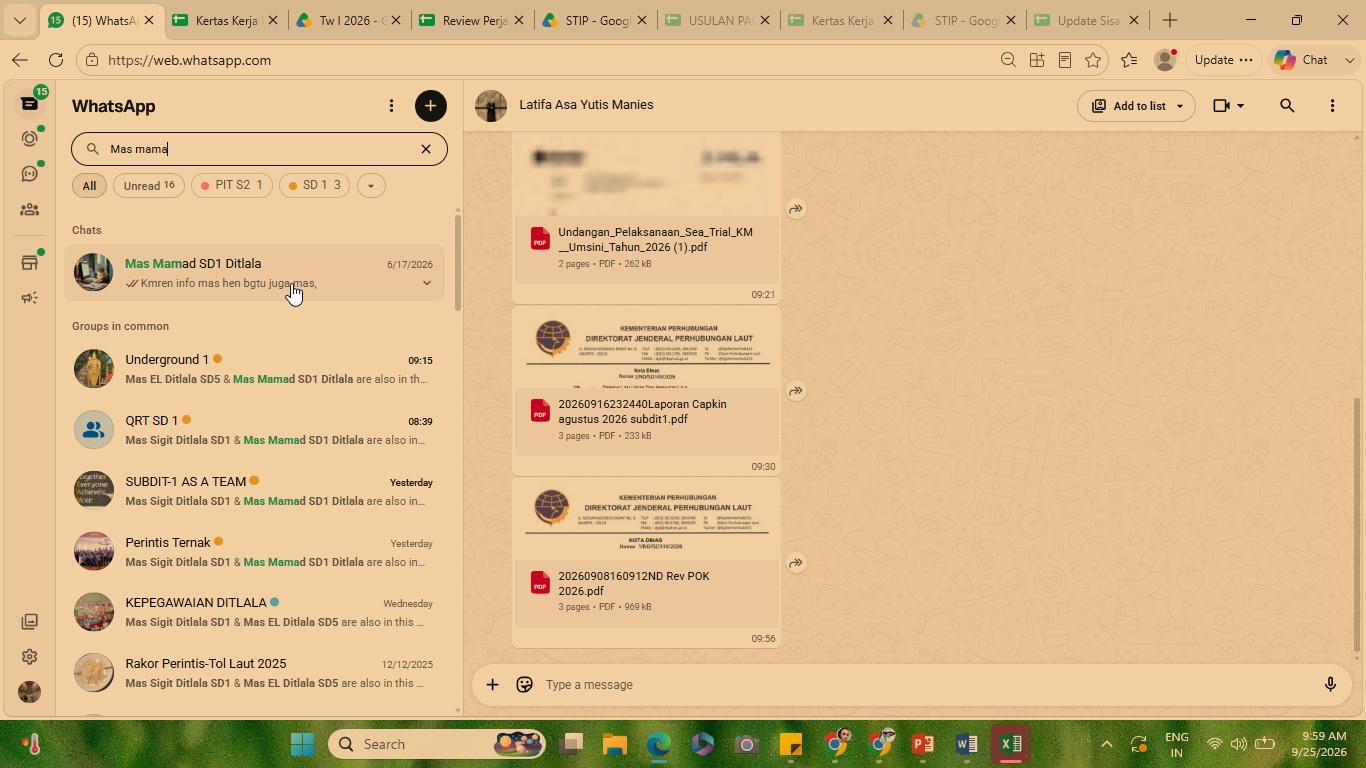Toggle the Unread chats filter
Screen dimensions: 1366x768
(x=149, y=186)
